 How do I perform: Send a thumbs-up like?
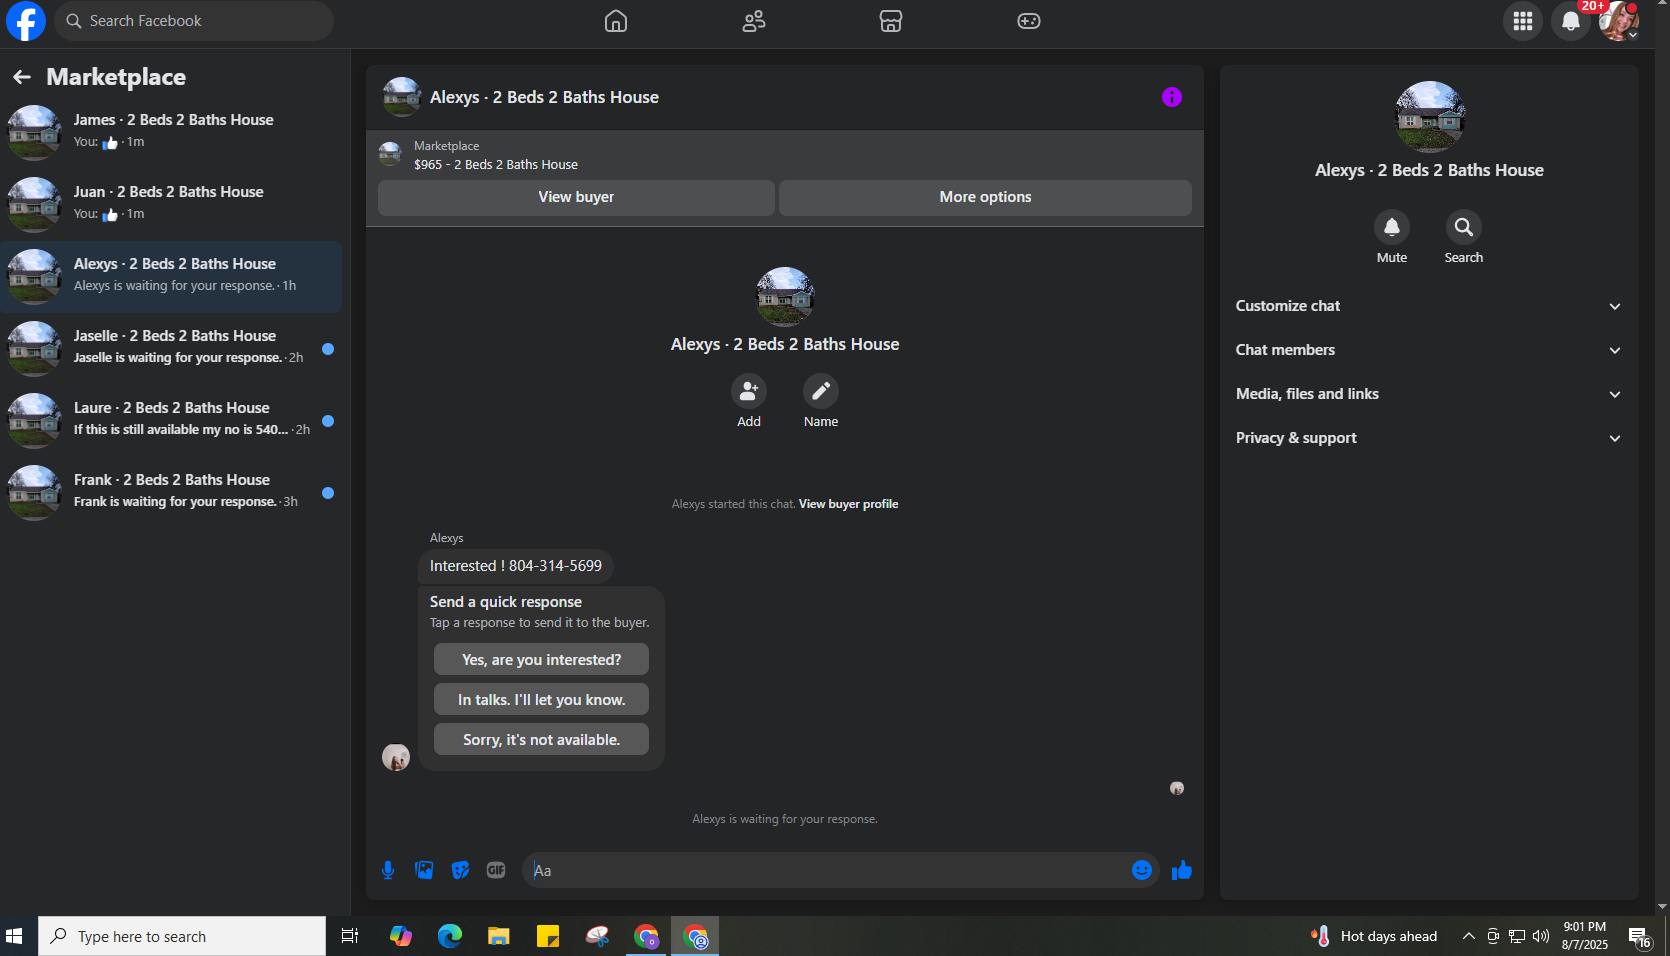click(x=1182, y=870)
